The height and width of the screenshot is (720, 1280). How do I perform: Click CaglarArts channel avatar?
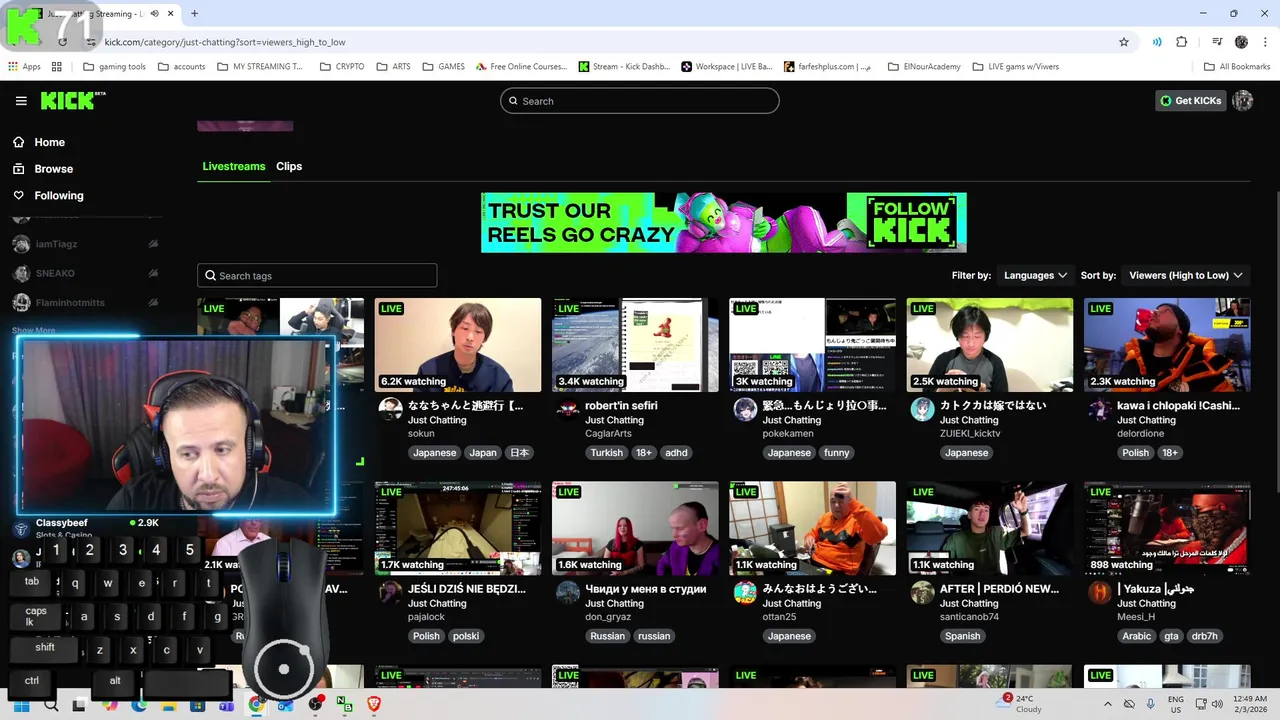(568, 409)
